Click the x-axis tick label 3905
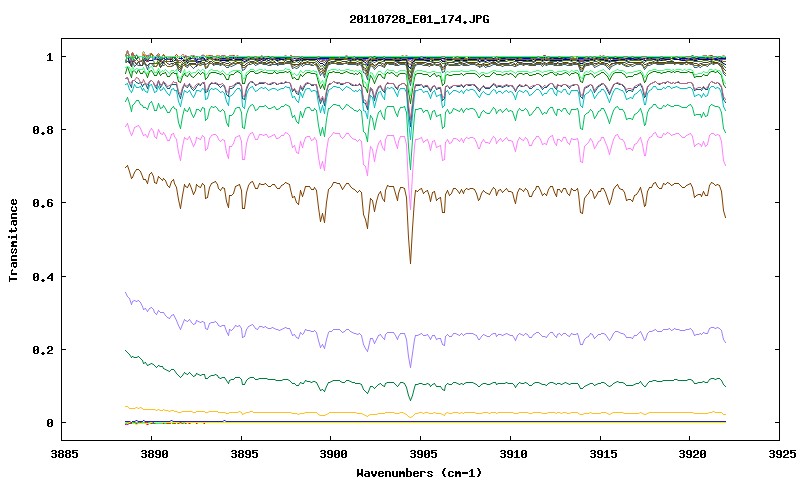Viewport: 800px width, 480px height. (421, 454)
